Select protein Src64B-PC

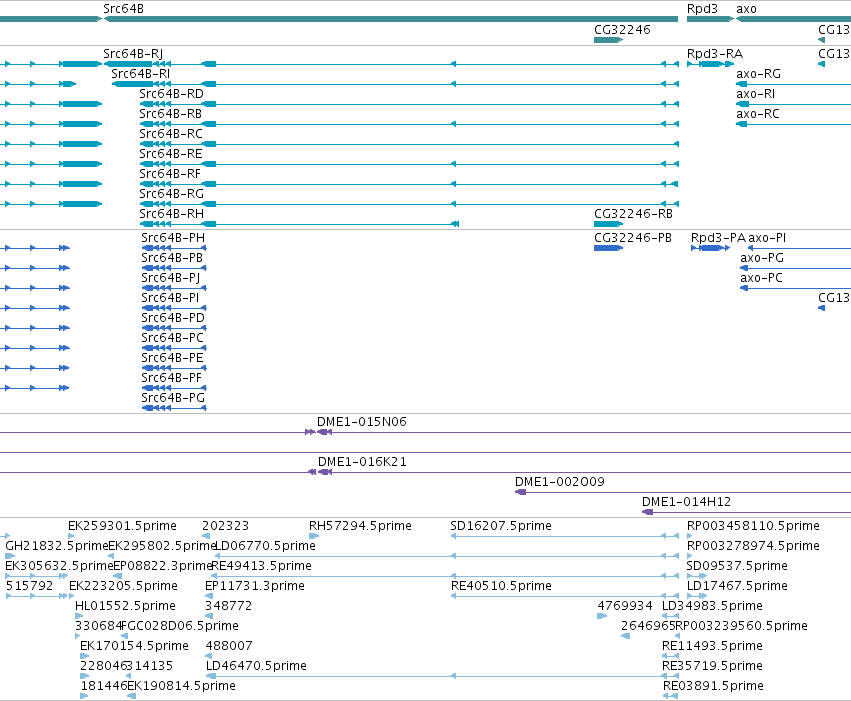[x=173, y=339]
